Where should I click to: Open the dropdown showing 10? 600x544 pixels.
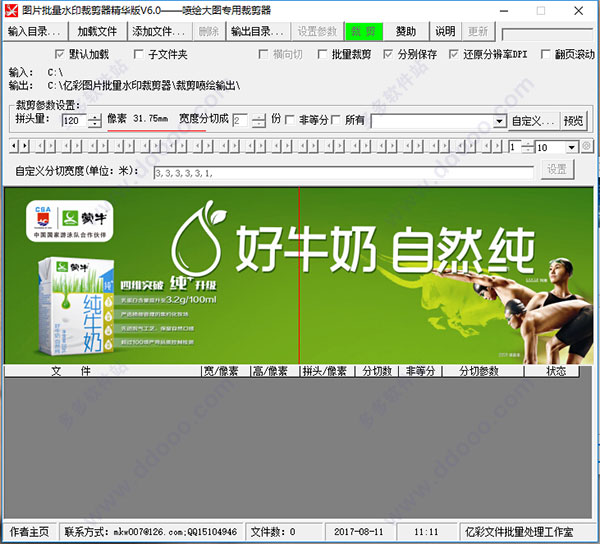(x=571, y=147)
